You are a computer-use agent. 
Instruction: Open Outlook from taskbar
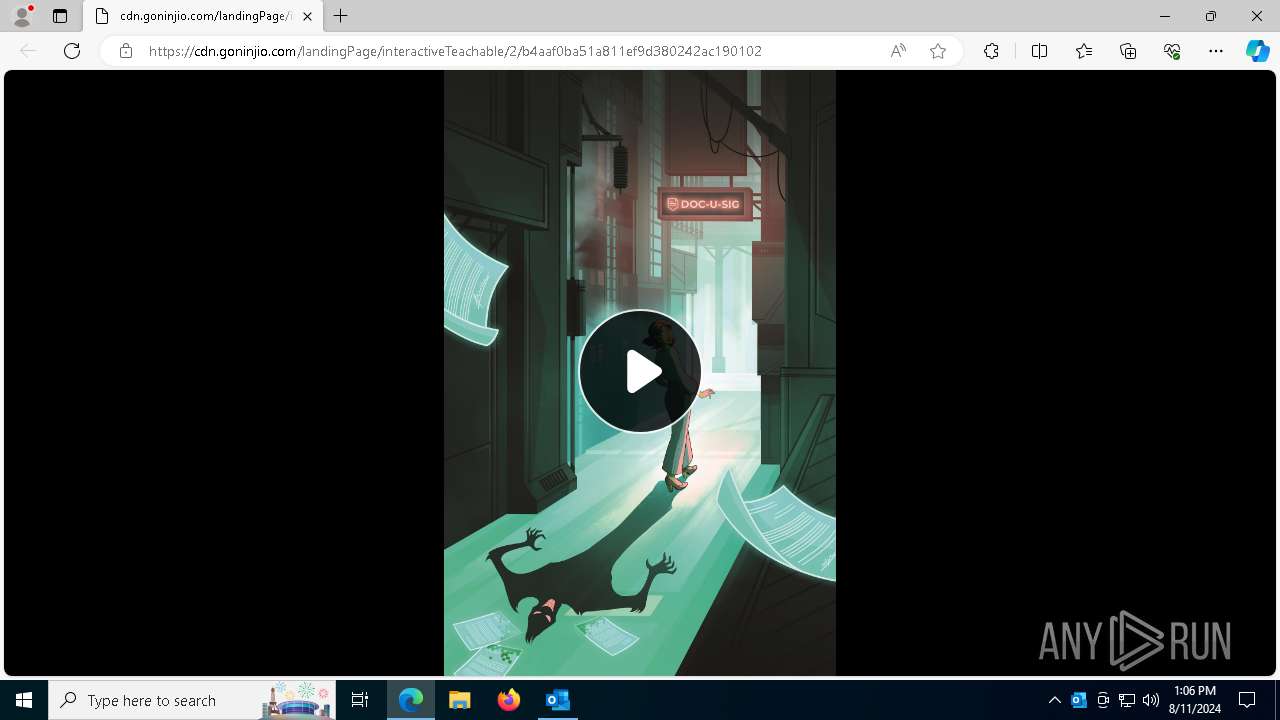point(557,700)
